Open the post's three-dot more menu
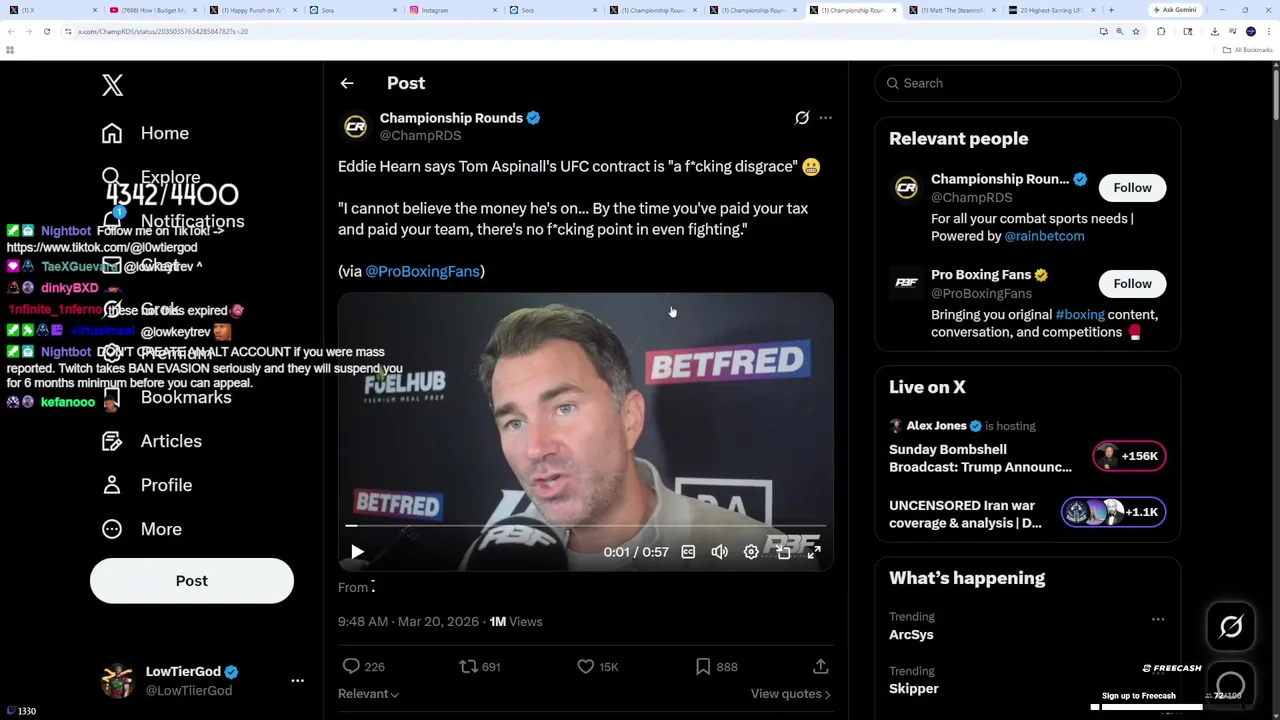This screenshot has width=1280, height=720. point(826,118)
